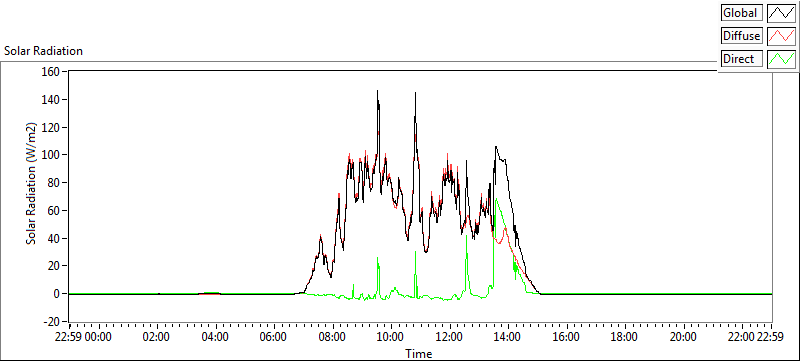Click the Direct plot legend label

click(742, 59)
